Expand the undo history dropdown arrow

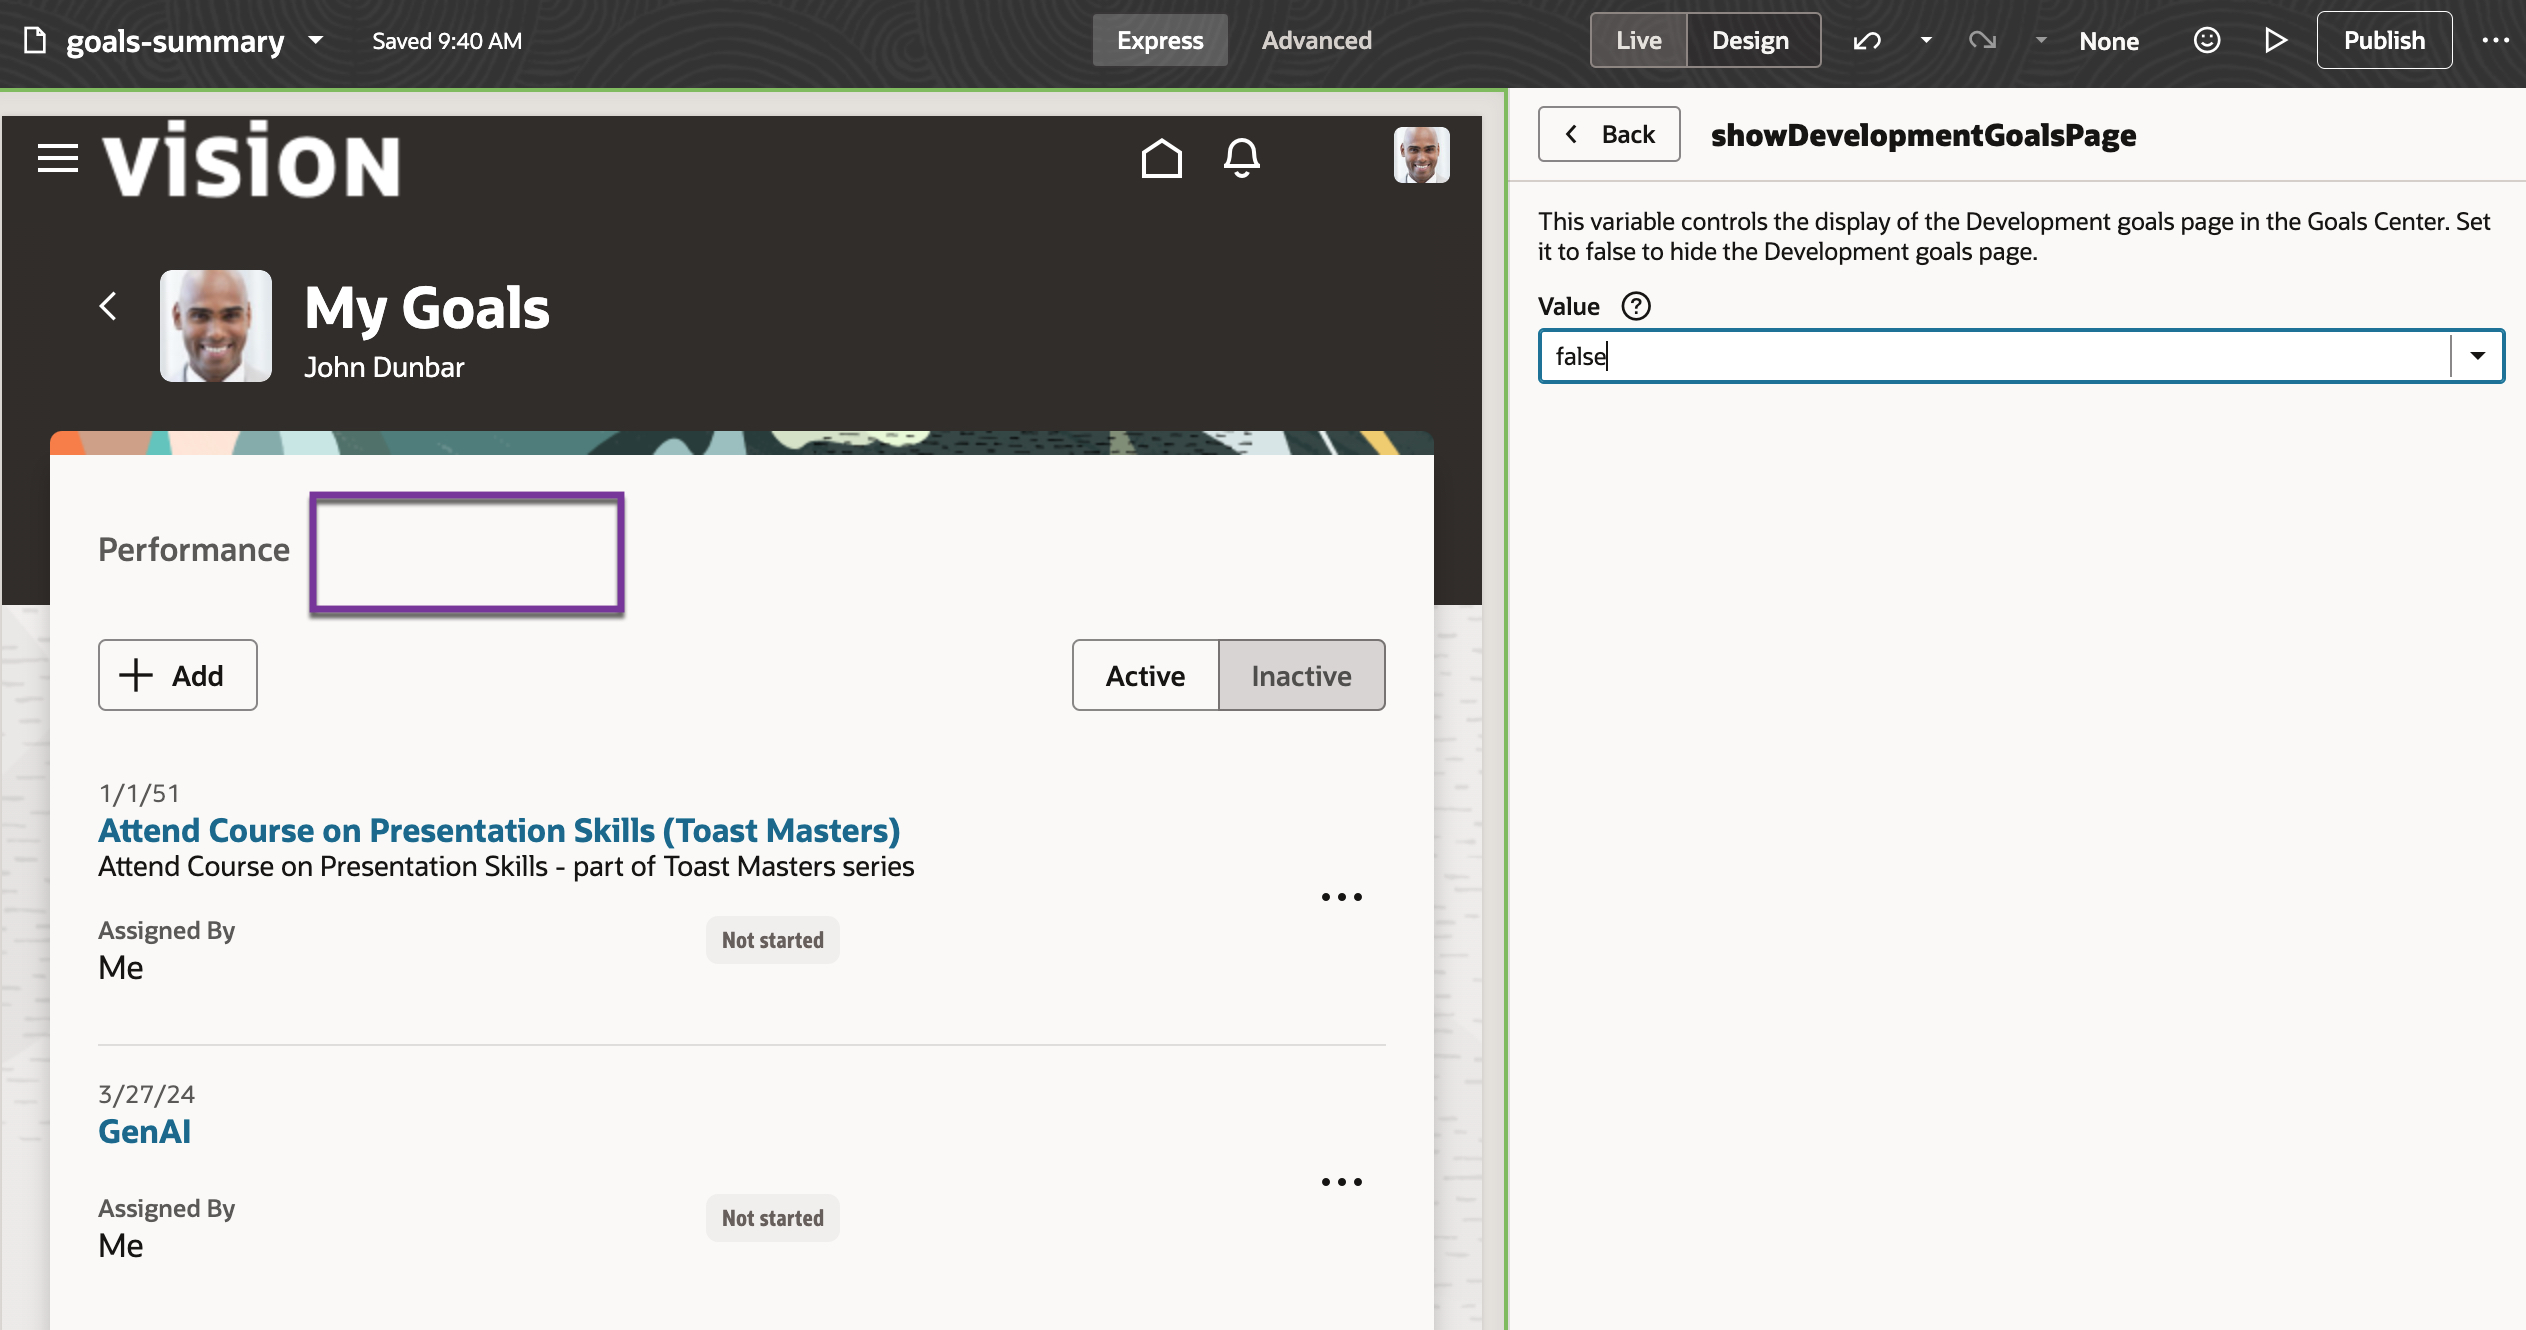[x=1926, y=41]
